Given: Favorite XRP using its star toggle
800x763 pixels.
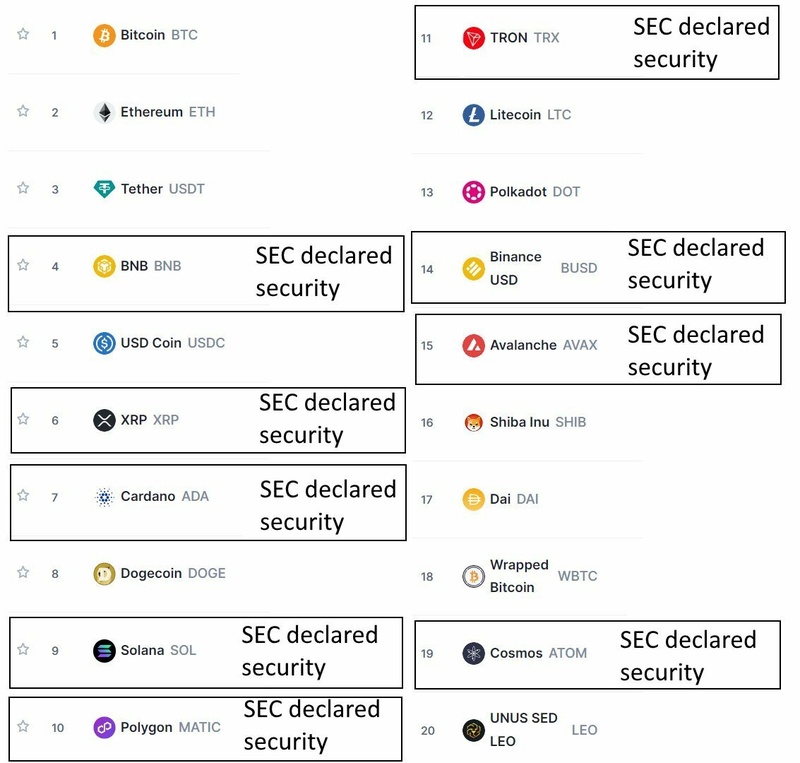Looking at the screenshot, I should tap(22, 419).
